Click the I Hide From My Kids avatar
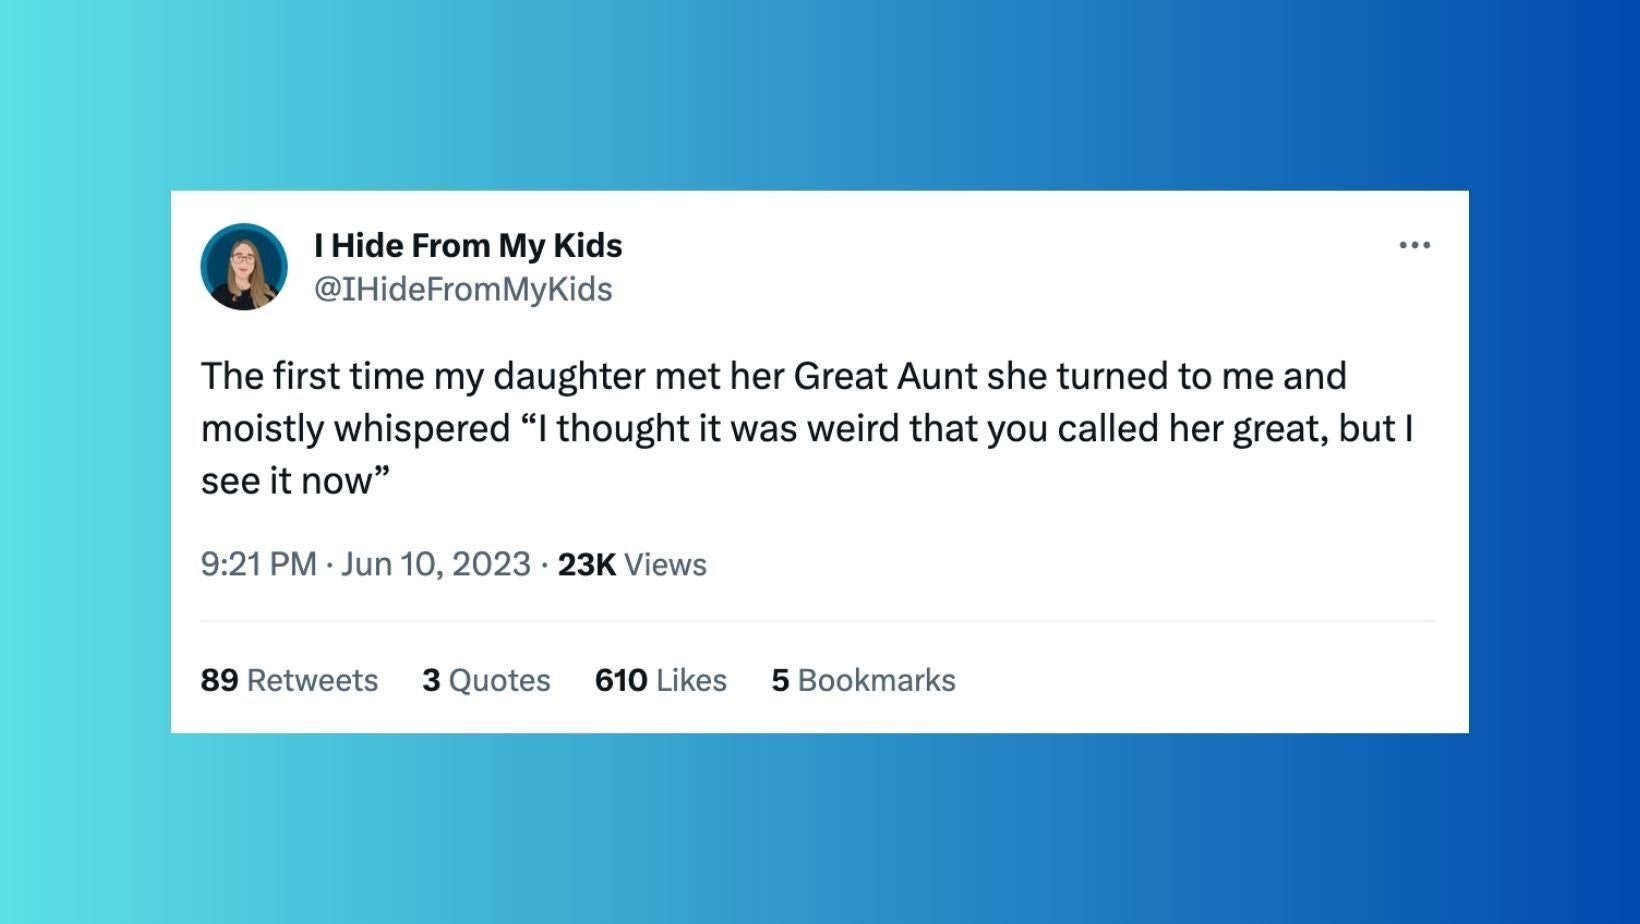This screenshot has width=1640, height=924. pos(244,267)
